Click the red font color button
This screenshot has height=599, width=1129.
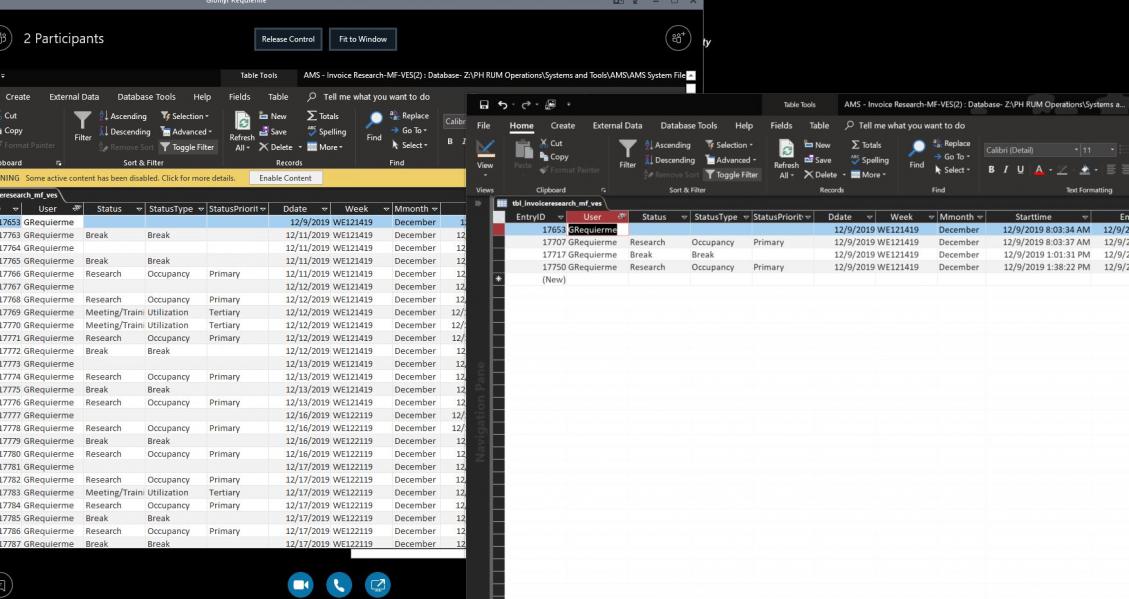pos(1040,170)
